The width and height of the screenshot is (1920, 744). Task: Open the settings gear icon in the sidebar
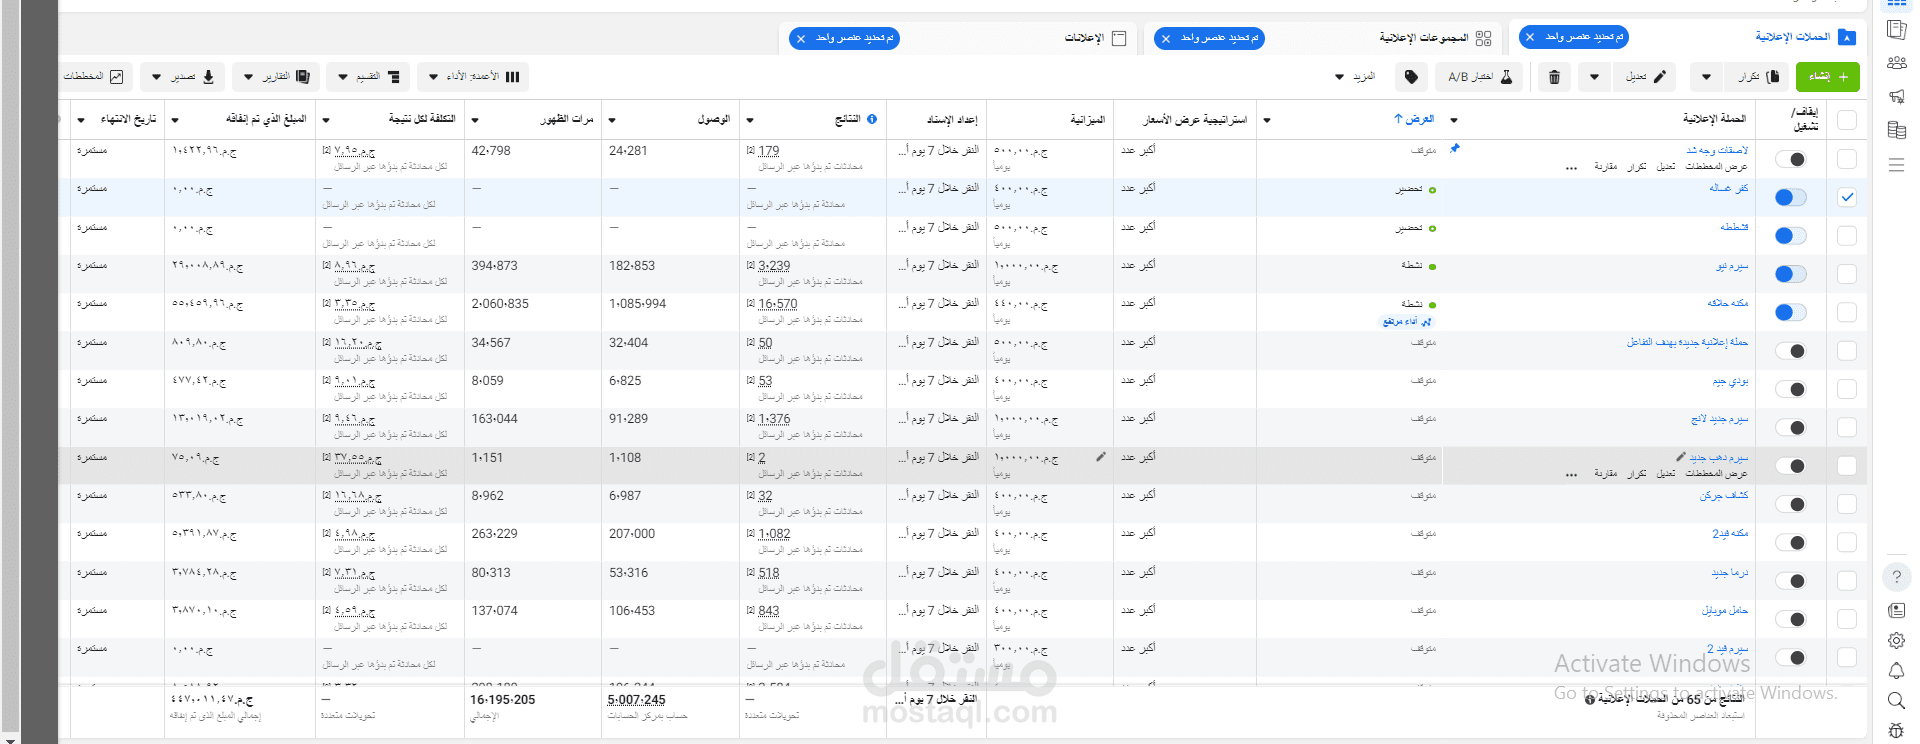(1896, 641)
